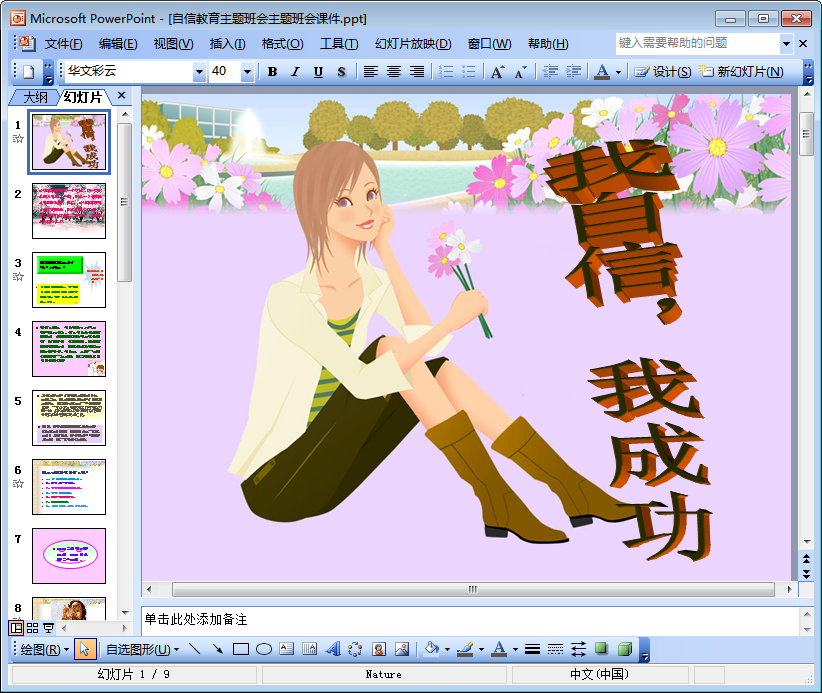
Task: Align text right
Action: pos(417,72)
